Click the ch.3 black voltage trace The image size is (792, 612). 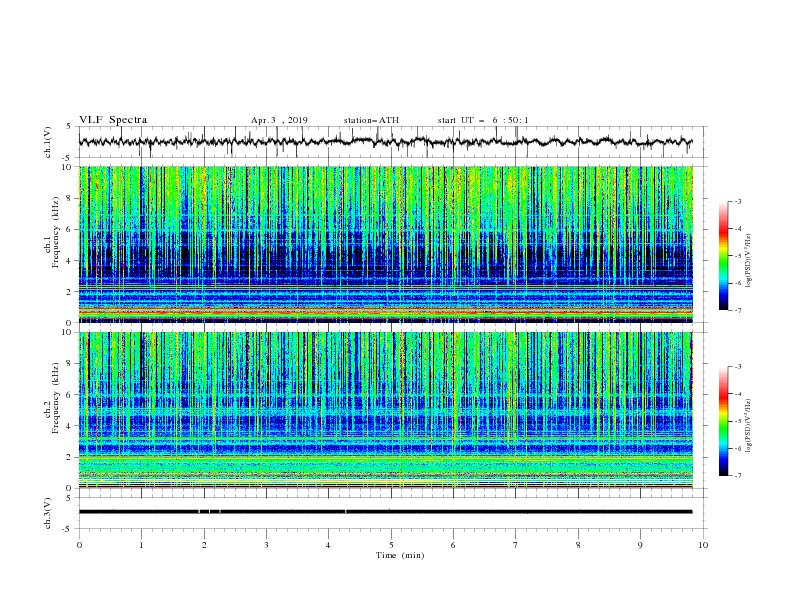pyautogui.click(x=385, y=512)
